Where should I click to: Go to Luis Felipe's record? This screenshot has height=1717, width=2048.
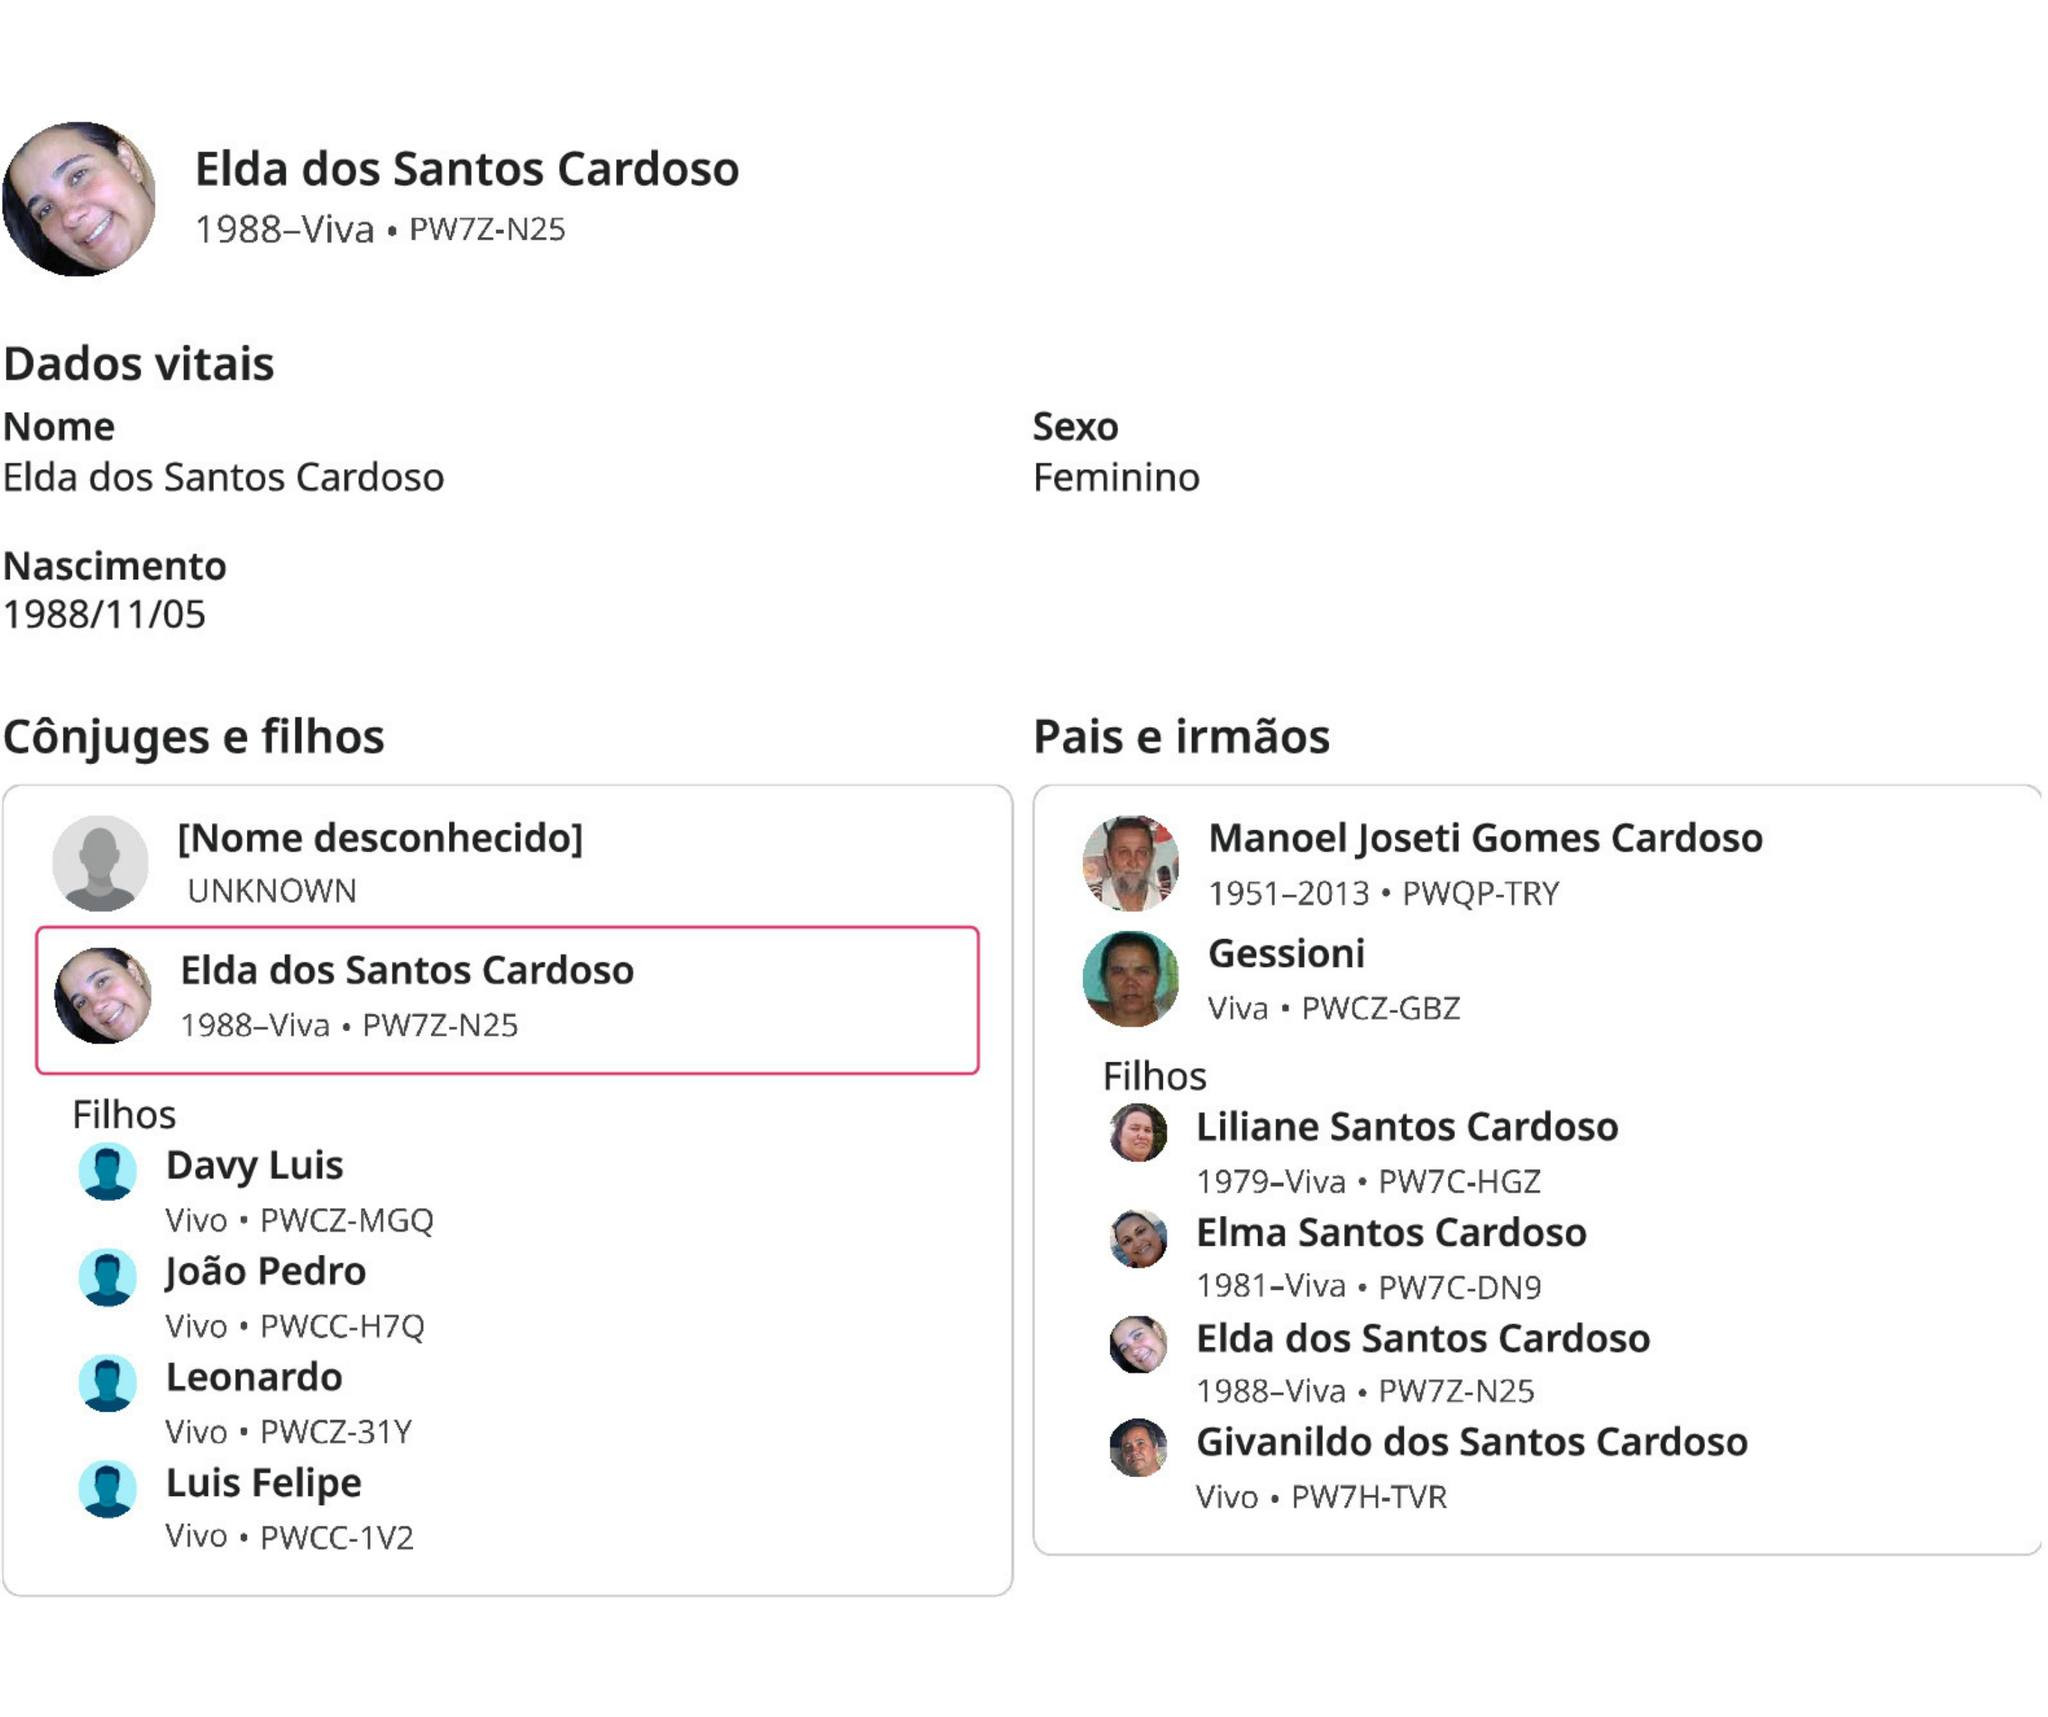(x=264, y=1483)
